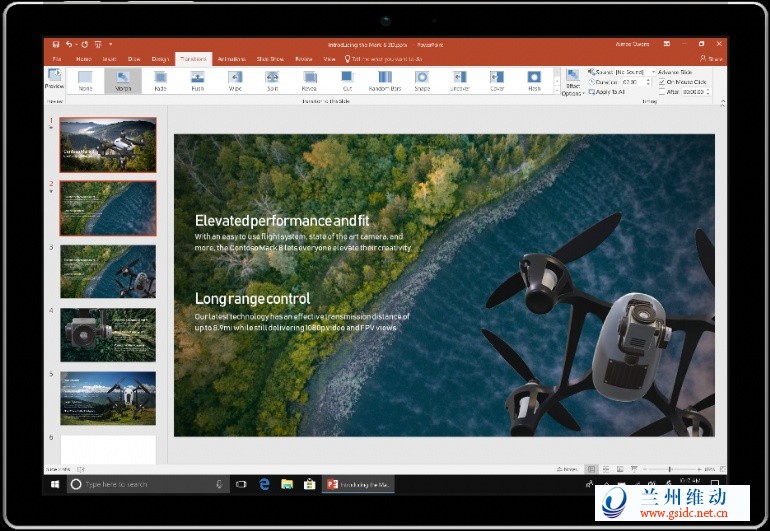Open the File menu
This screenshot has height=531, width=770.
click(56, 59)
